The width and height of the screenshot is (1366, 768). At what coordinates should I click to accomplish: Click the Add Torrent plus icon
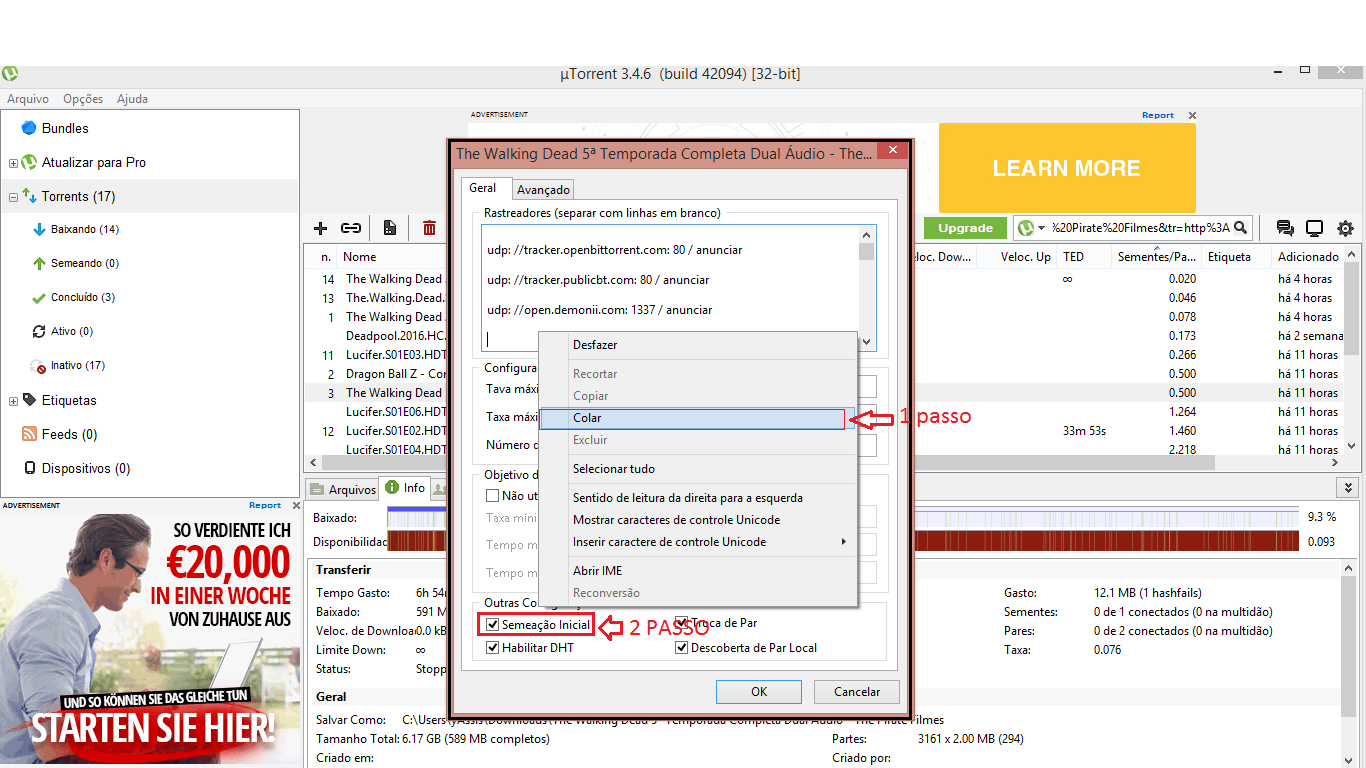(x=321, y=228)
